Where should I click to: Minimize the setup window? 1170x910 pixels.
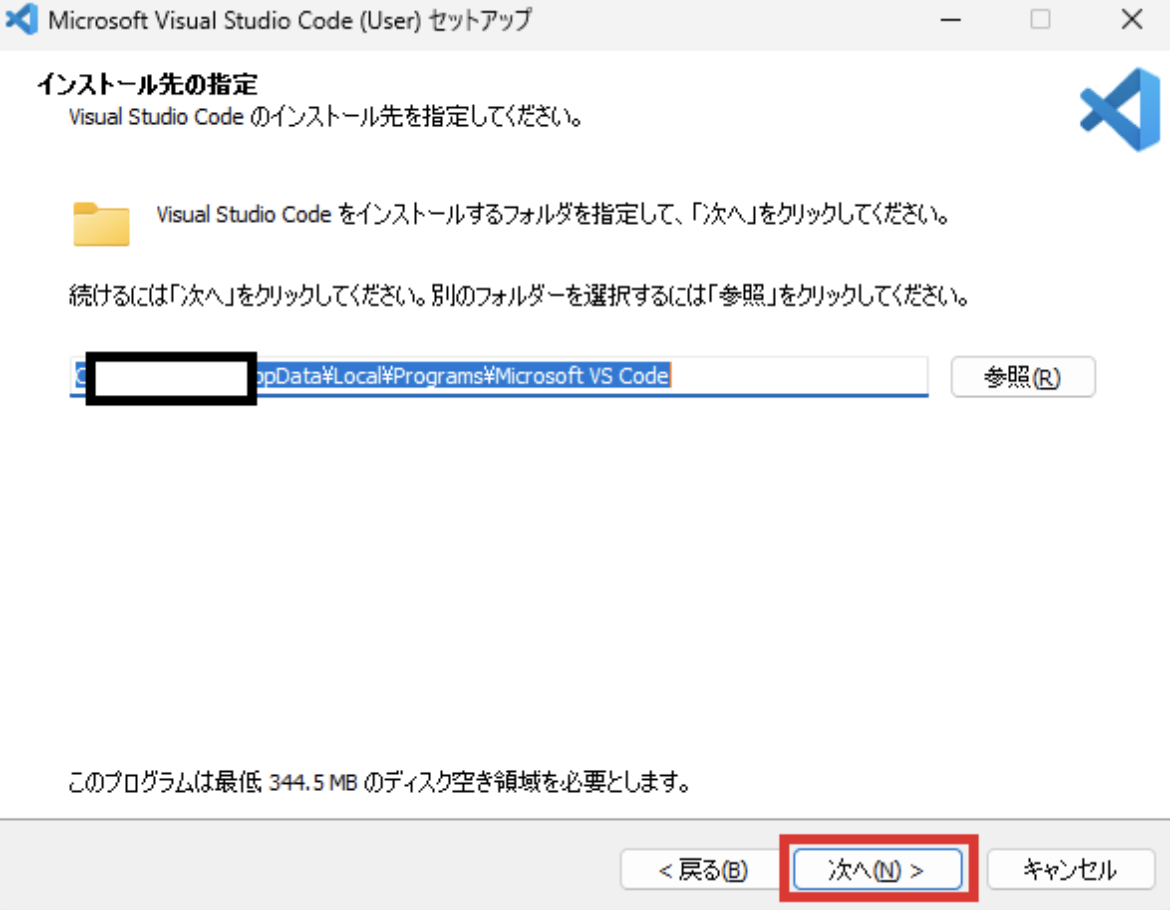point(950,20)
